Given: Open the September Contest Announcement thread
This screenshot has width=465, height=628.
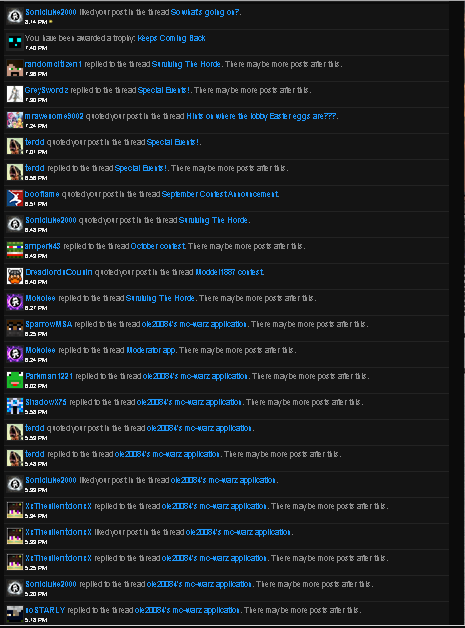Looking at the screenshot, I should point(220,194).
